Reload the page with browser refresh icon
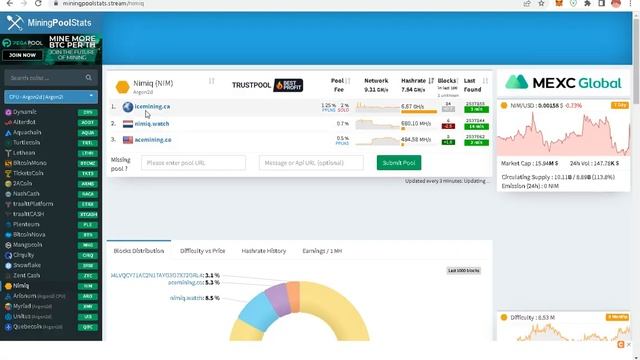640x360 pixels. click(x=38, y=3)
